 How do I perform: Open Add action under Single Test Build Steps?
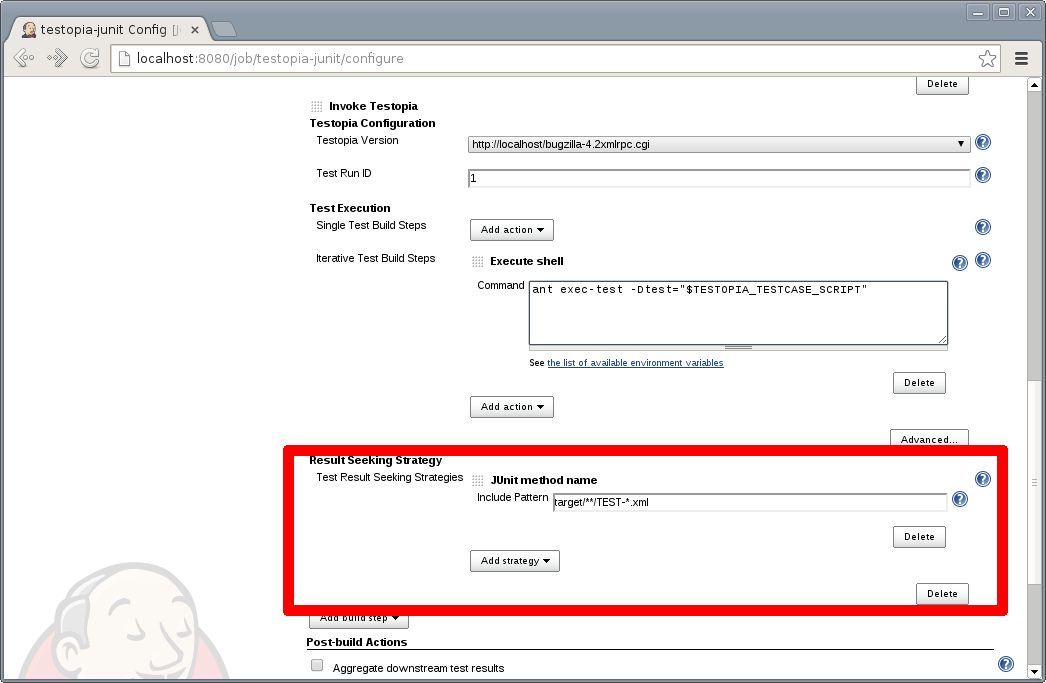click(x=512, y=229)
